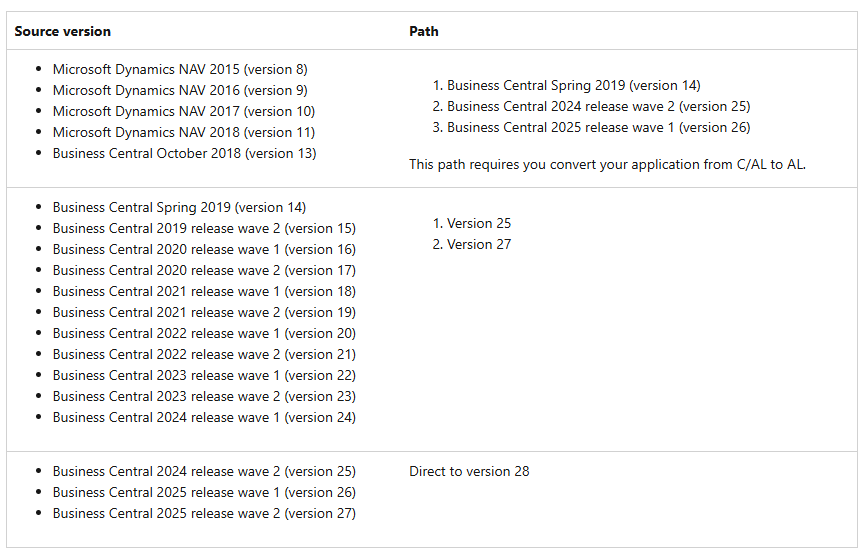Click Microsoft Dynamics NAV 2018 (version 11)

184,132
